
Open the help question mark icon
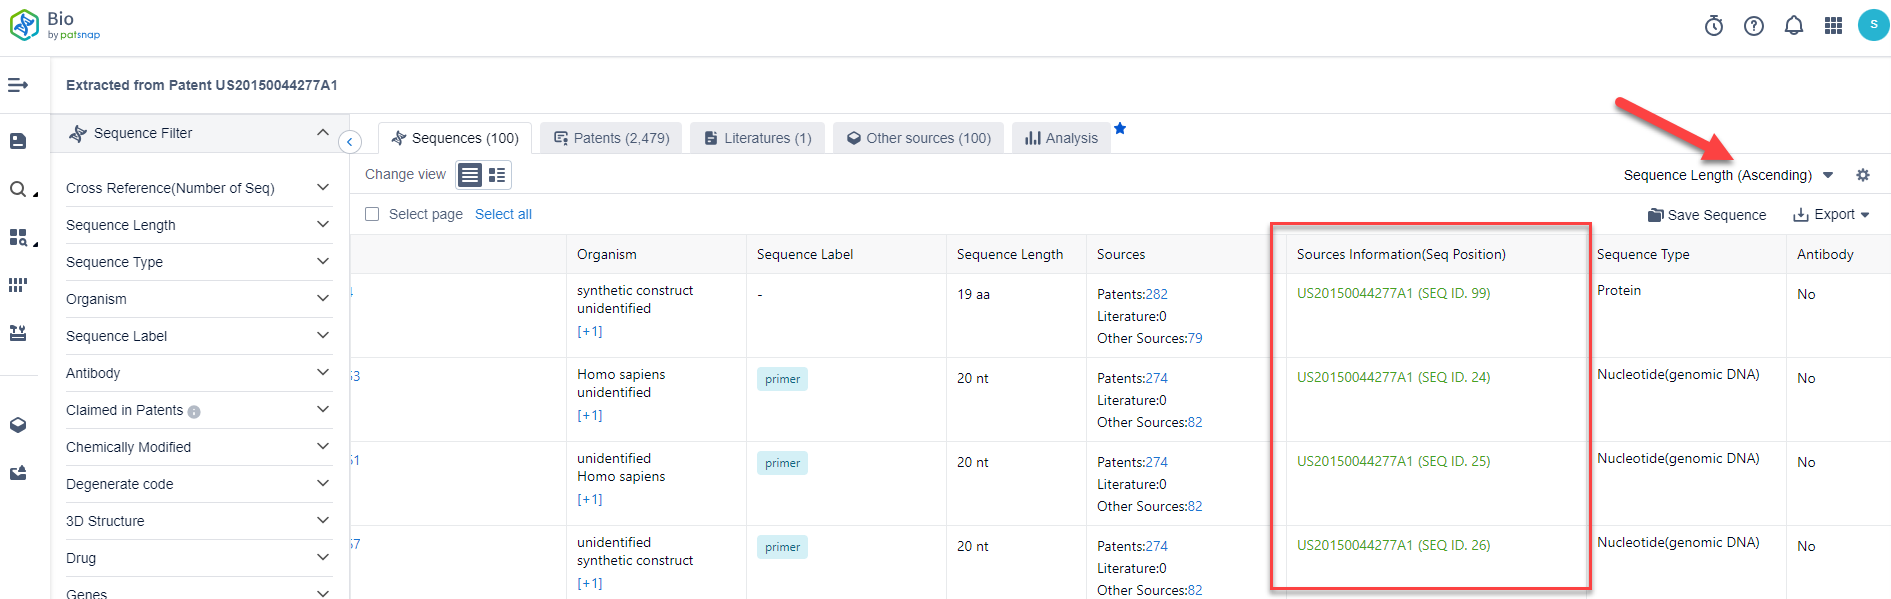coord(1754,26)
